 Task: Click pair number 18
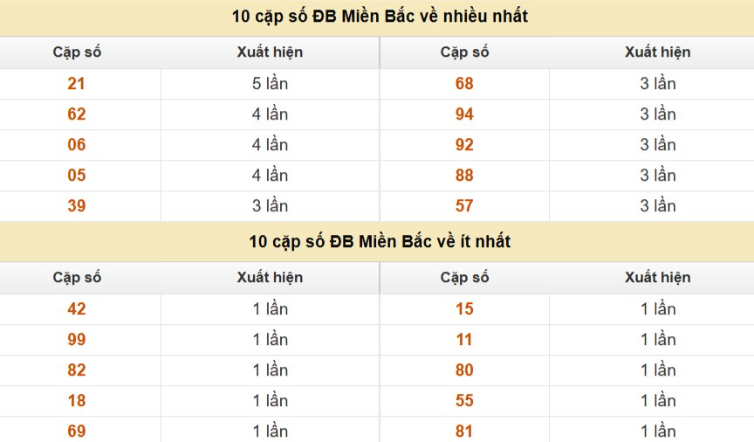click(77, 401)
